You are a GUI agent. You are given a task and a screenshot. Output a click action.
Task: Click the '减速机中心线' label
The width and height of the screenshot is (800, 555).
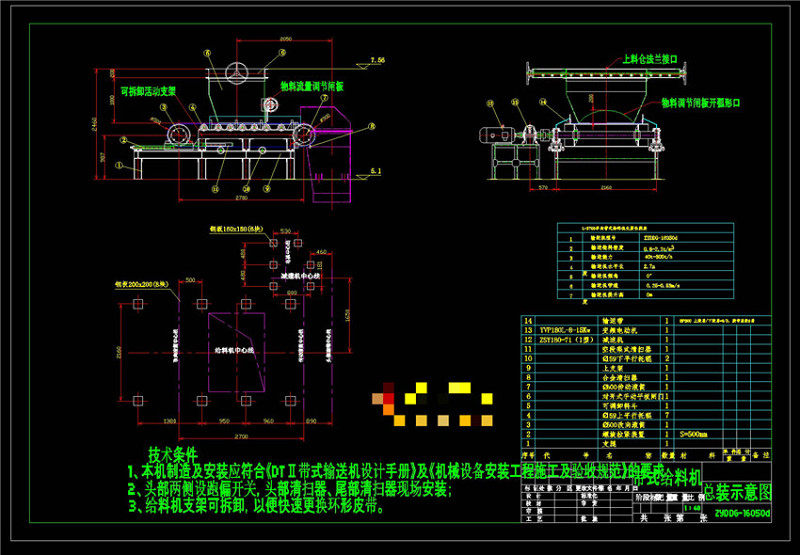click(x=301, y=275)
